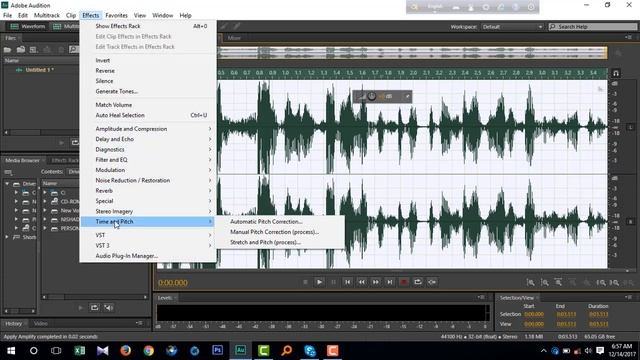Image resolution: width=640 pixels, height=360 pixels.
Task: Expand Reverb submenu
Action: (148, 191)
